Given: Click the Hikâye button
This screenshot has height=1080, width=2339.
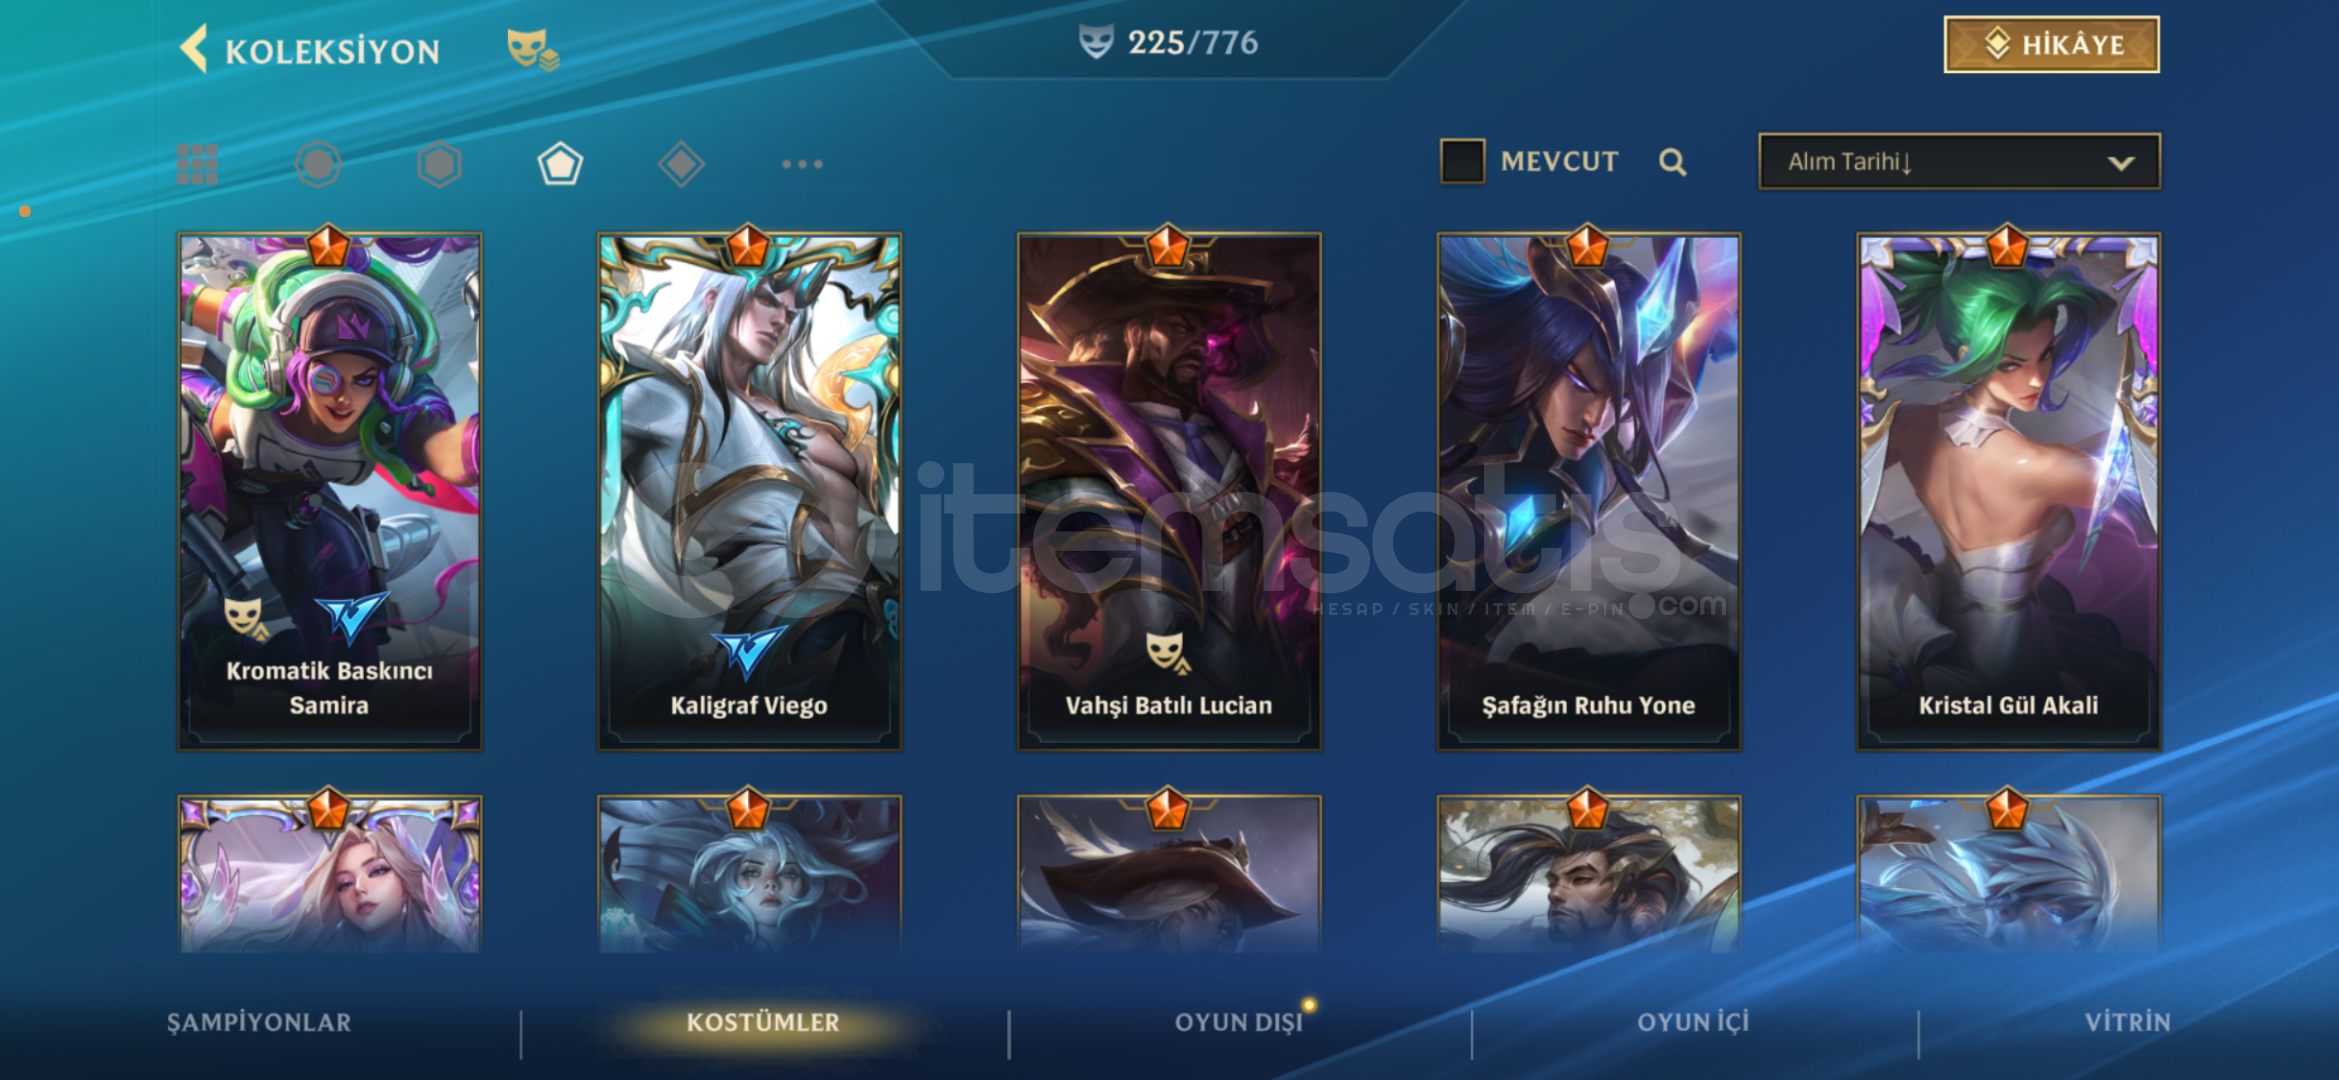Looking at the screenshot, I should [x=2051, y=45].
